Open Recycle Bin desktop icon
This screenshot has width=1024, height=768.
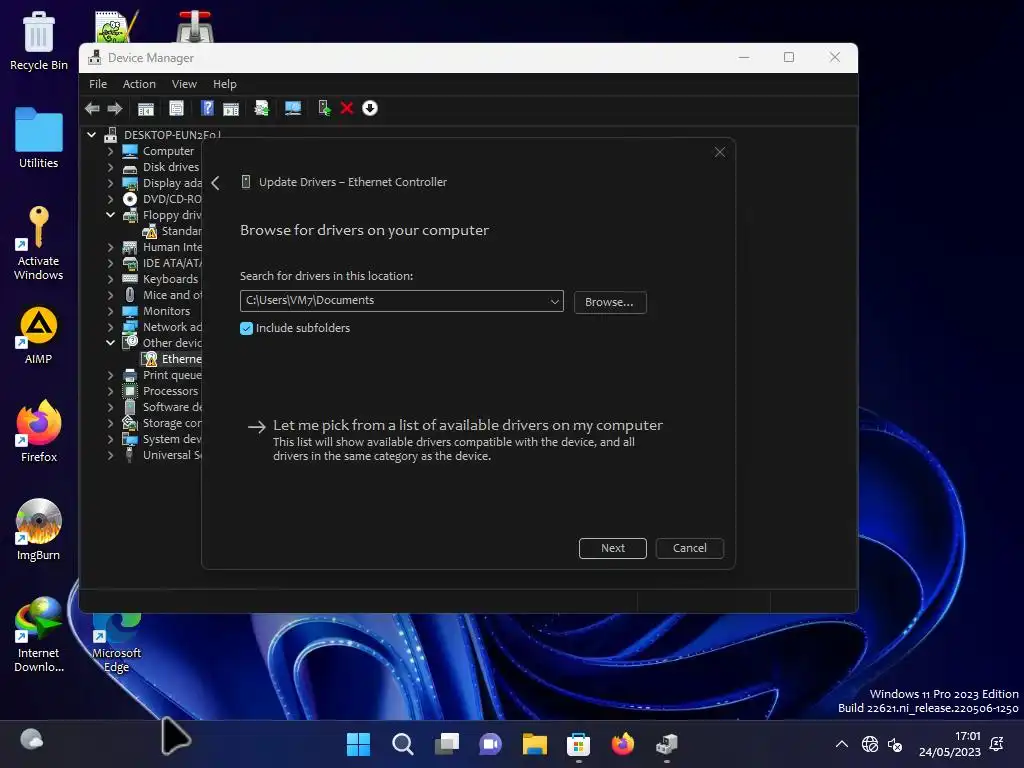[39, 40]
